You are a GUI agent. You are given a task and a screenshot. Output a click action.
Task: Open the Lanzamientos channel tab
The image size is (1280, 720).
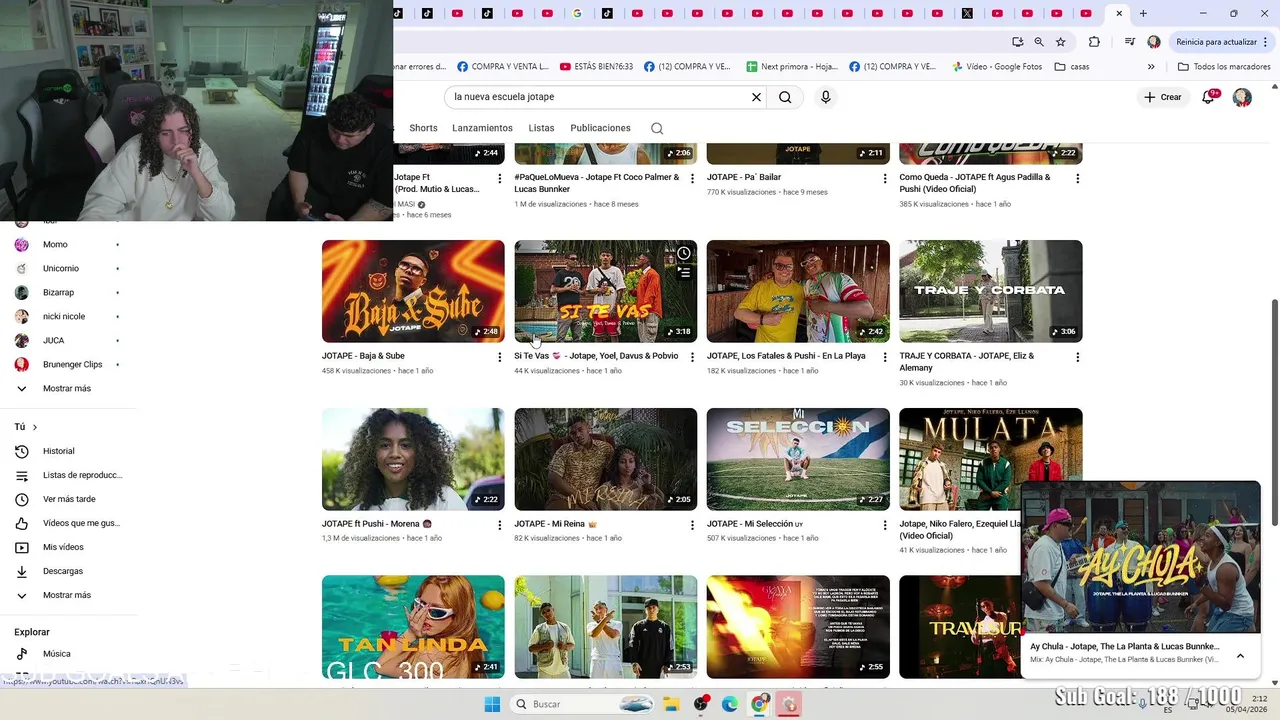pyautogui.click(x=482, y=128)
